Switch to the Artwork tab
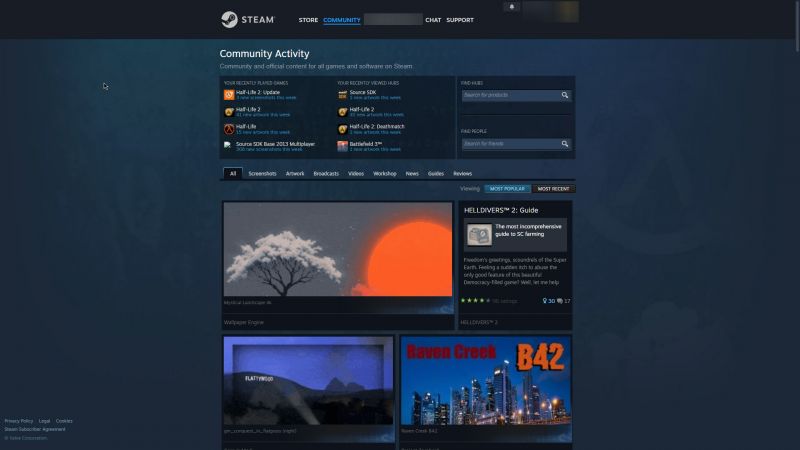800x450 pixels. (295, 173)
